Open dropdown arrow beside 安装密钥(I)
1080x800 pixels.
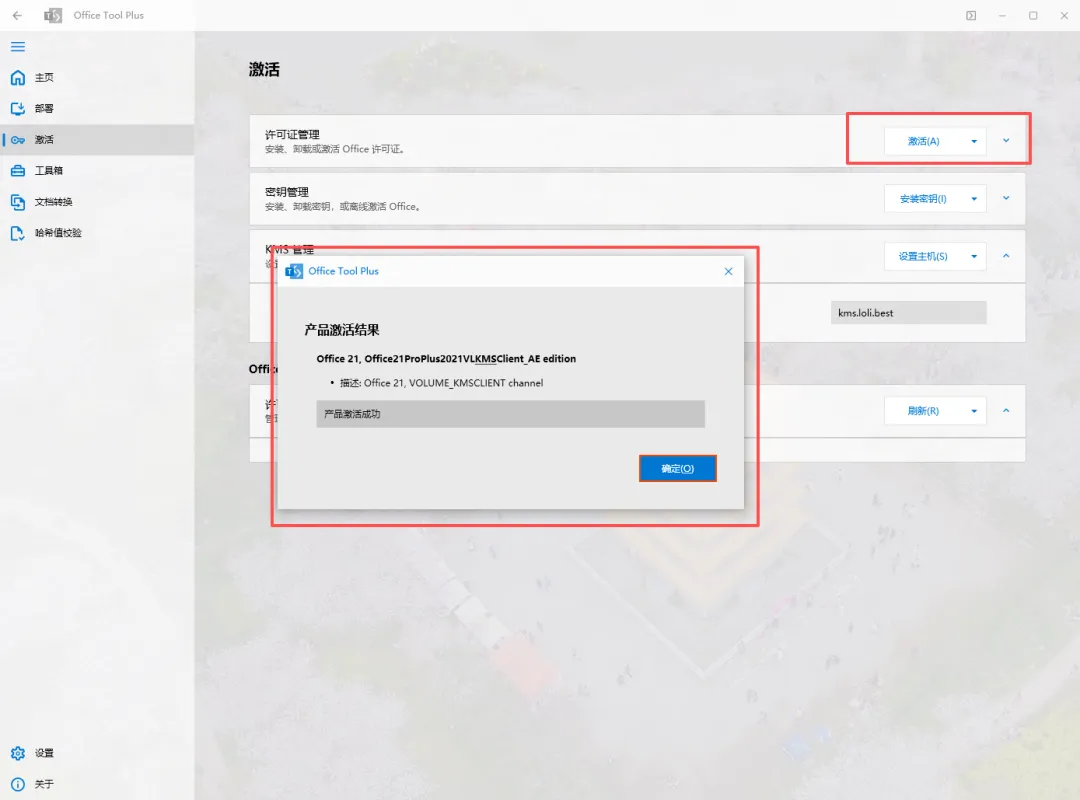click(x=974, y=198)
